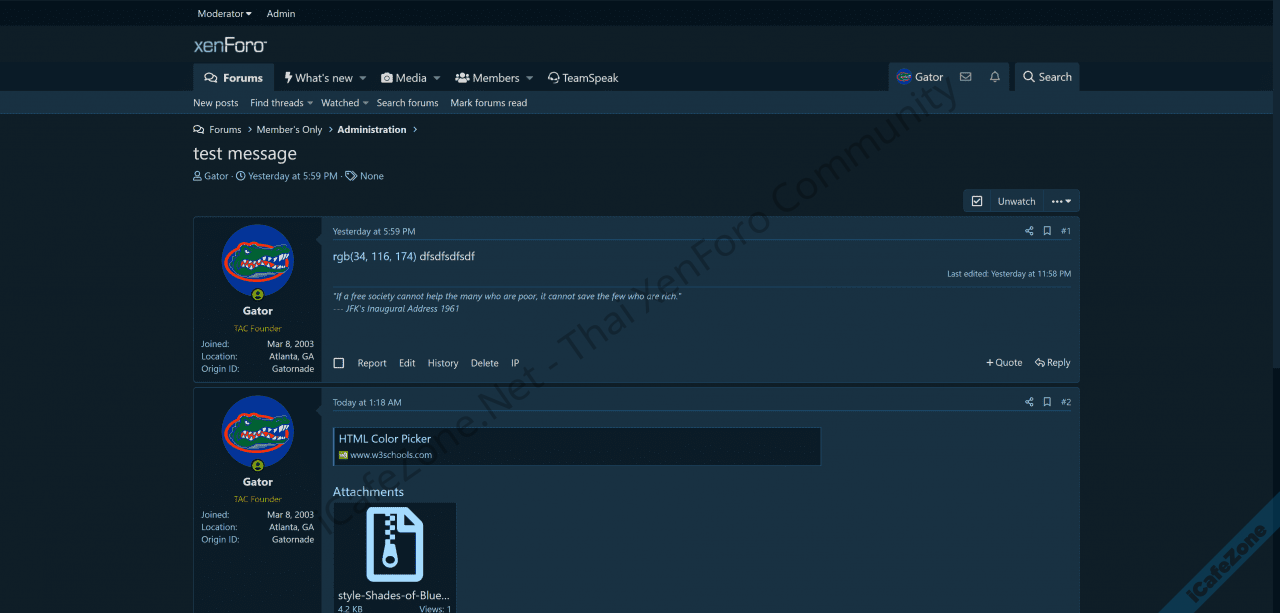
Task: Open the alerts bell icon
Action: [x=994, y=77]
